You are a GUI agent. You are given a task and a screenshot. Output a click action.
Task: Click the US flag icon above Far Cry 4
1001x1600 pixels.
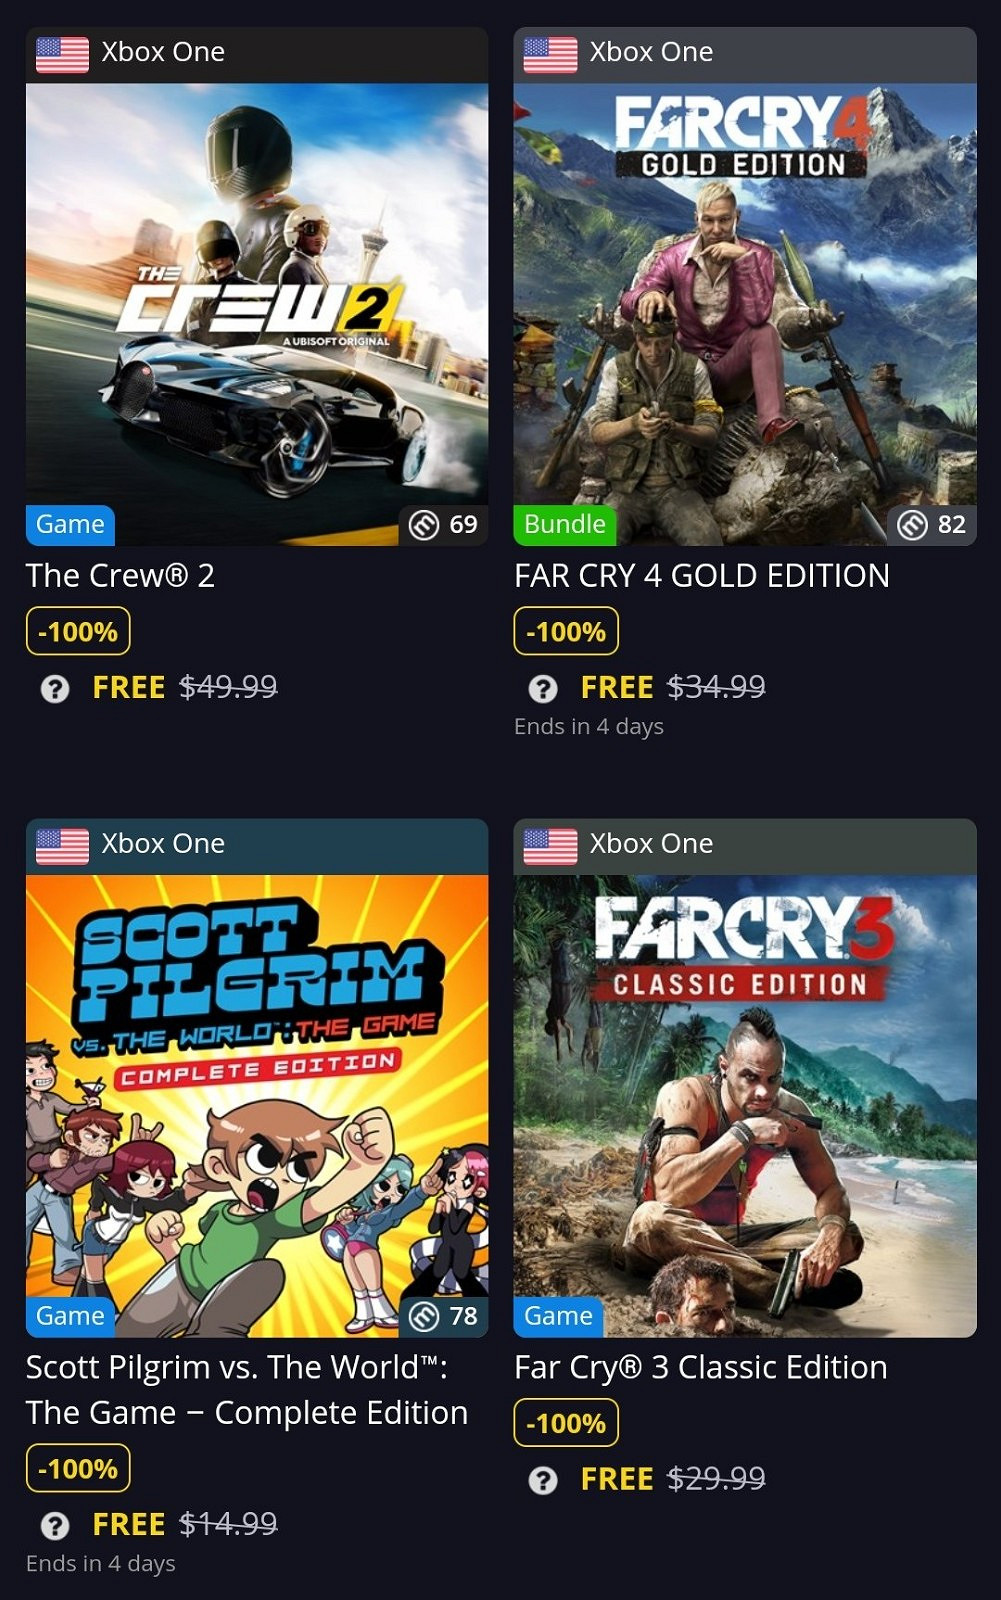click(x=550, y=54)
